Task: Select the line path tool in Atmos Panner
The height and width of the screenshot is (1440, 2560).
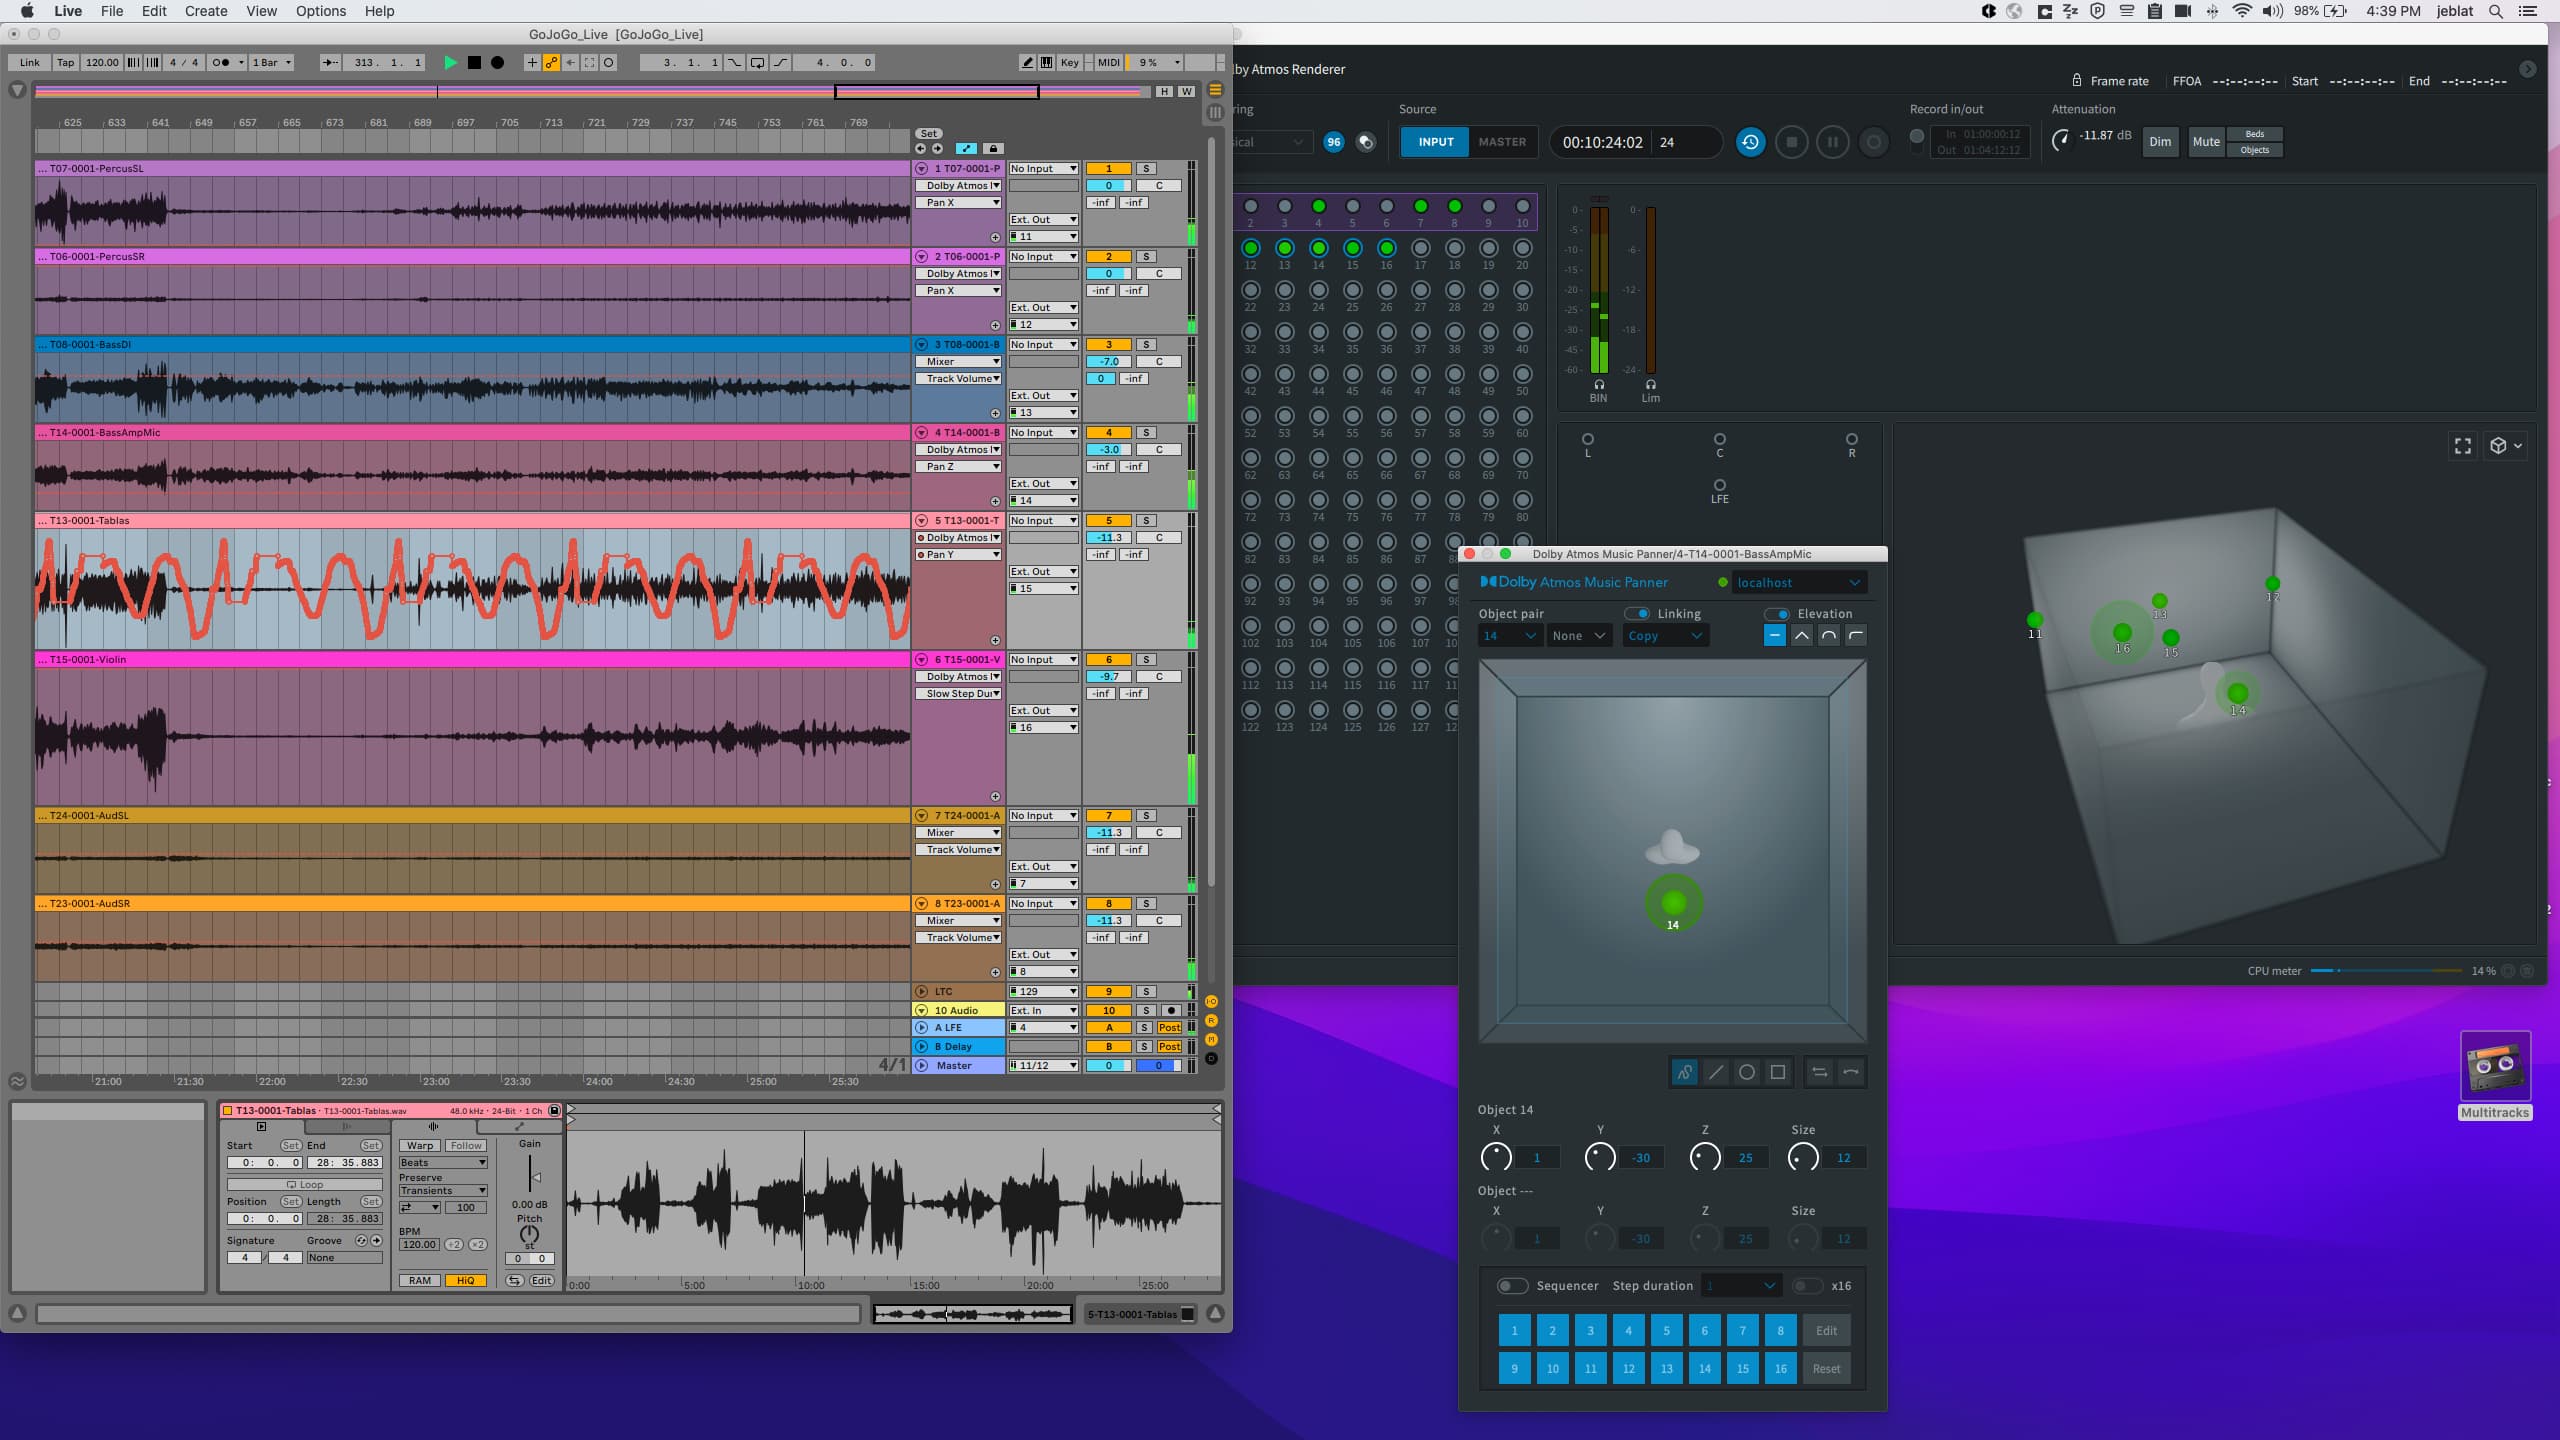Action: 1714,1071
